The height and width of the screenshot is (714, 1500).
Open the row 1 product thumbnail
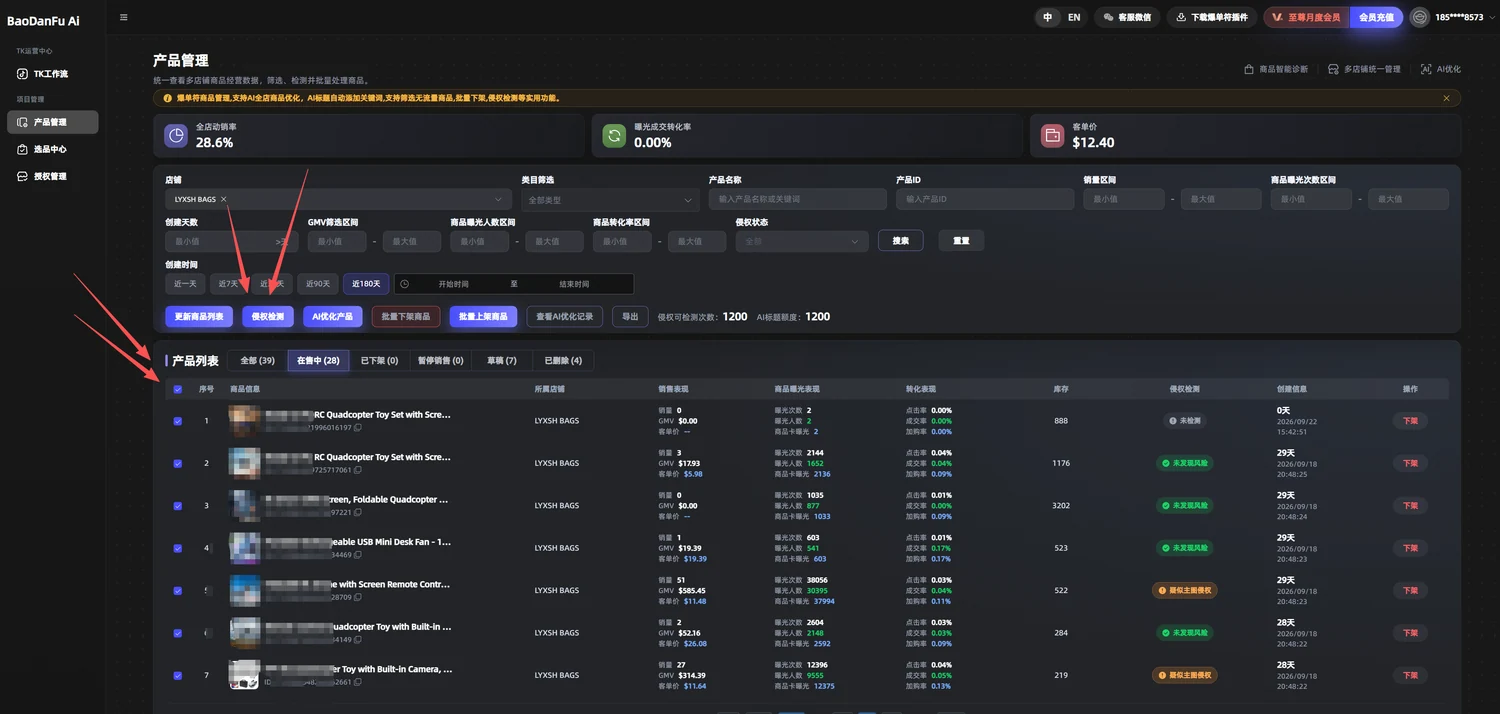click(244, 421)
